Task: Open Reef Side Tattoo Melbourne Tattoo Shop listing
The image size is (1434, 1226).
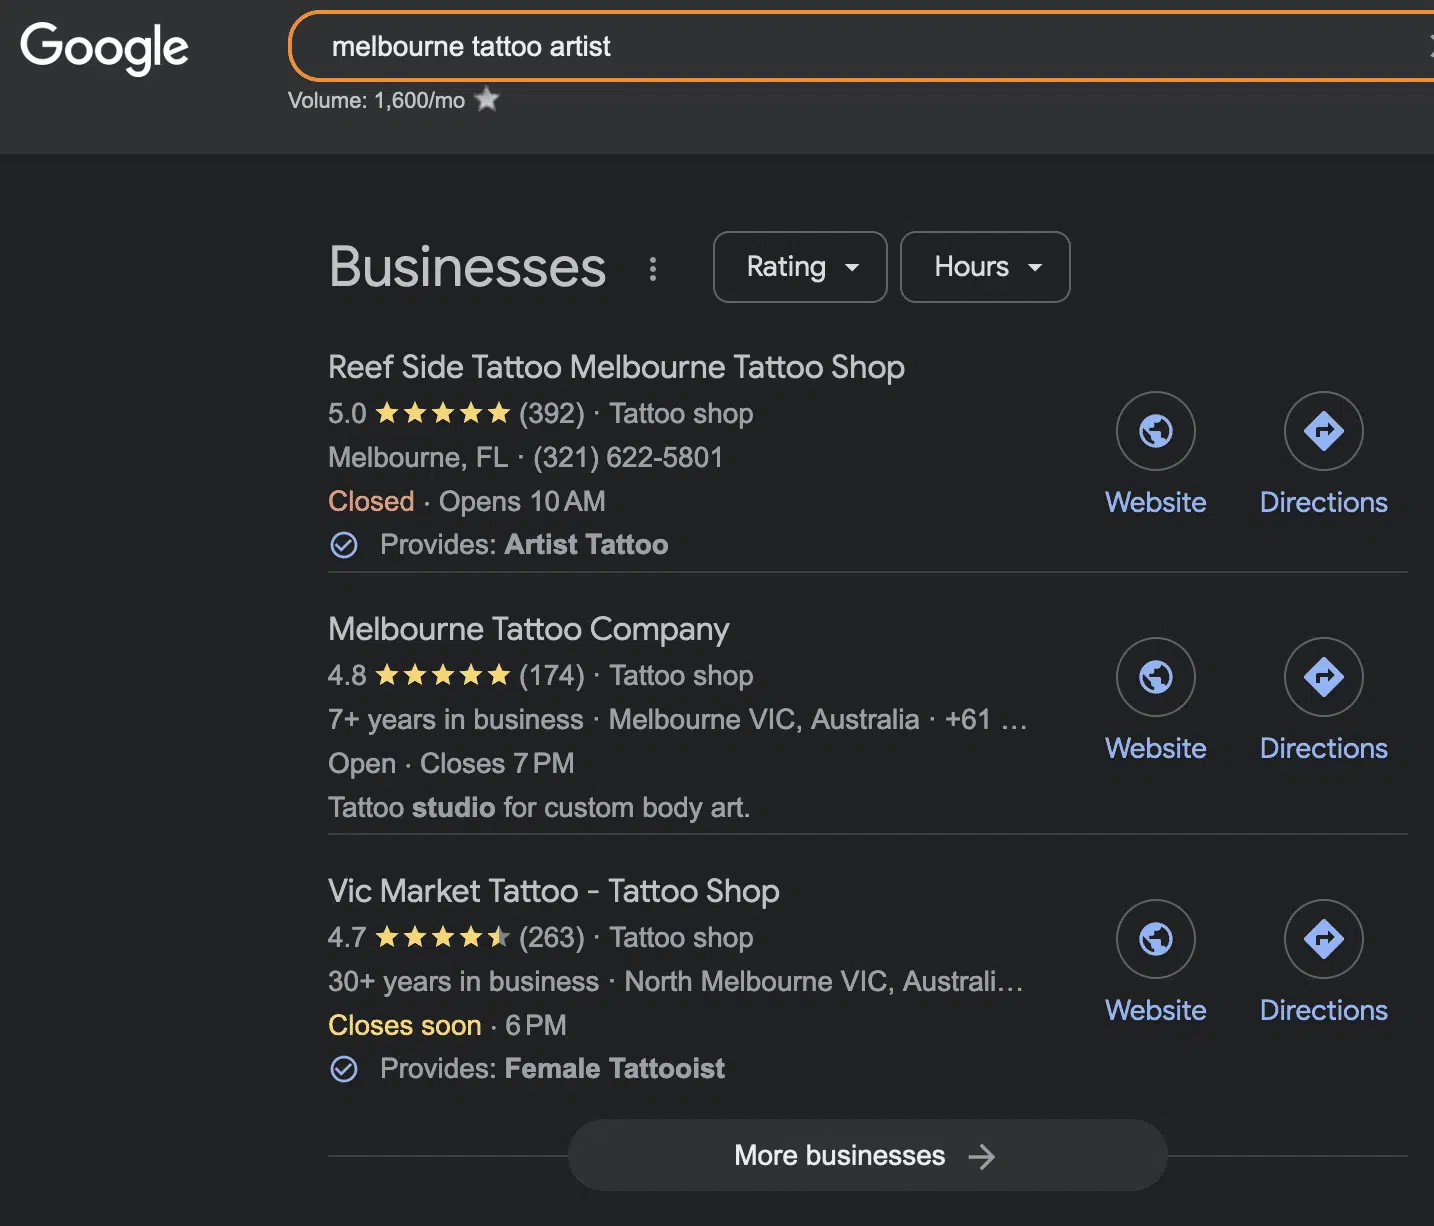Action: point(616,367)
